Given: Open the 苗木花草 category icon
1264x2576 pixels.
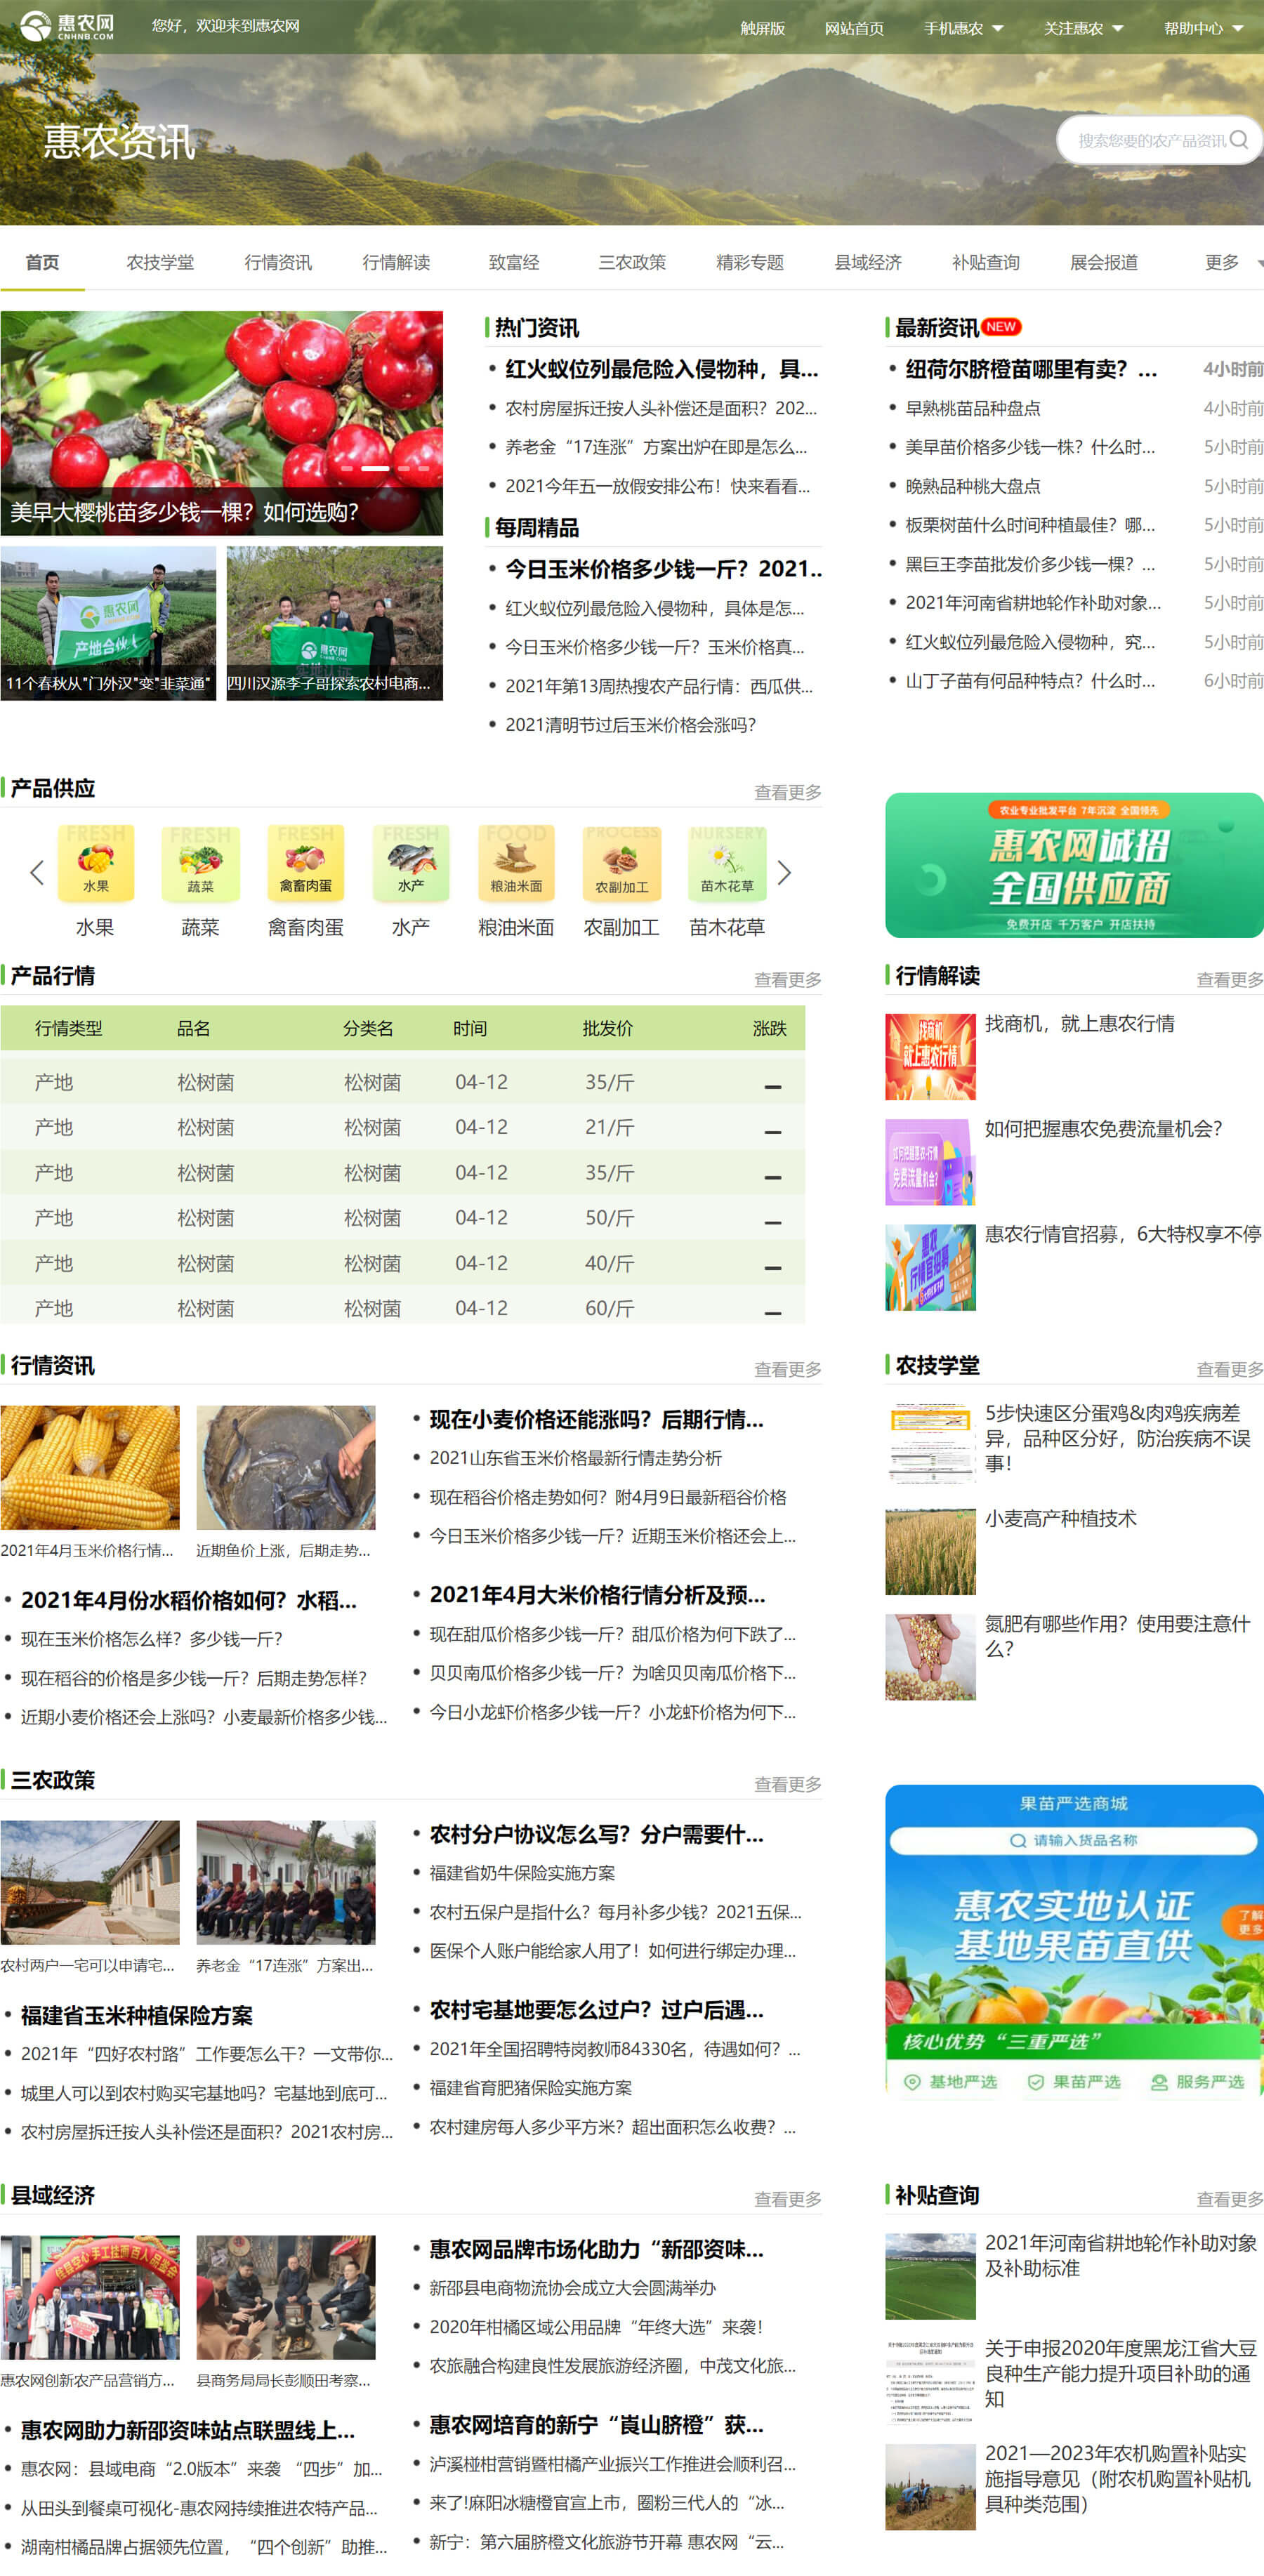Looking at the screenshot, I should point(727,863).
